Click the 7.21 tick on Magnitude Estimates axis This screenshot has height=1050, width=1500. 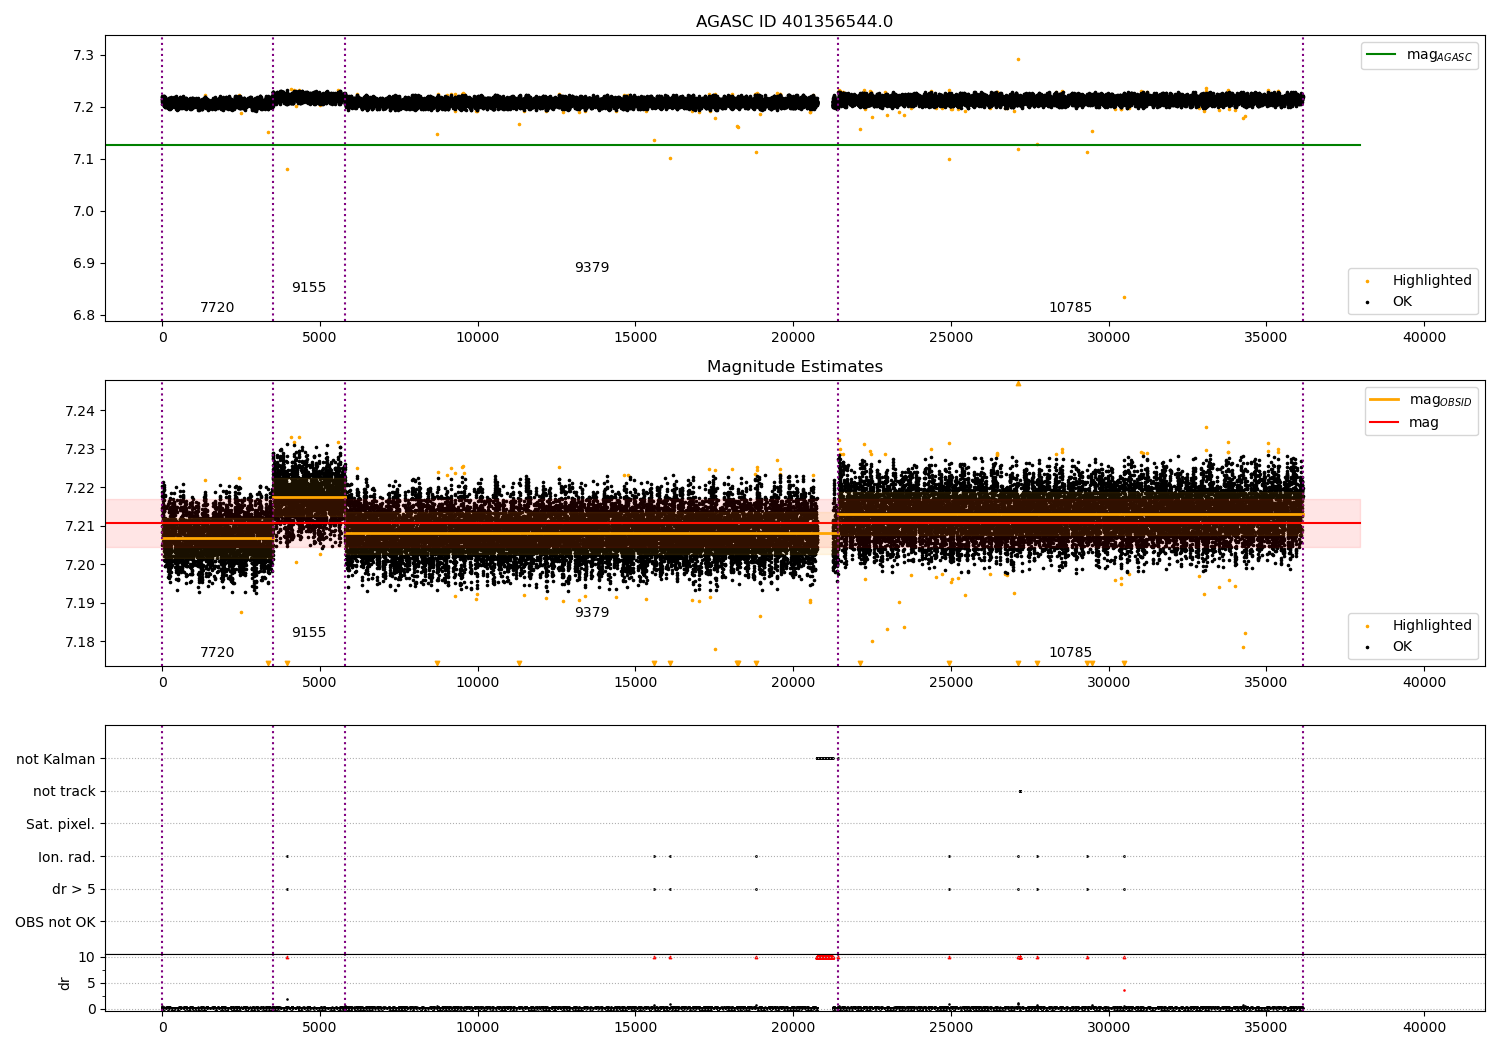click(80, 527)
